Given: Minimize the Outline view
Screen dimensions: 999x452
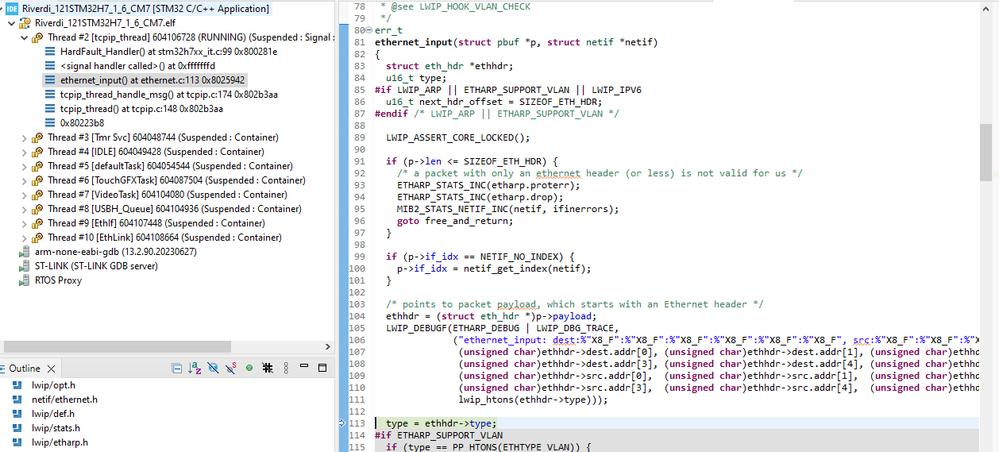Looking at the screenshot, I should pos(304,366).
